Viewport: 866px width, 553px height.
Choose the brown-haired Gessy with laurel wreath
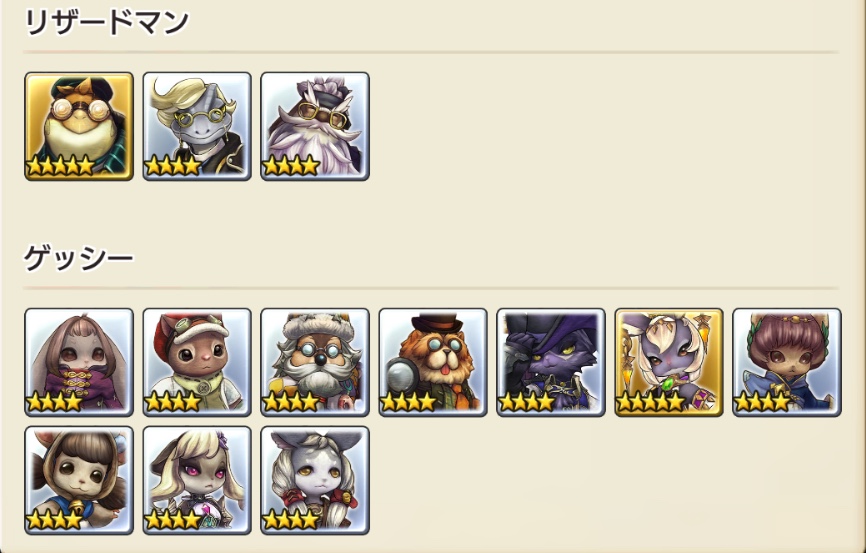point(787,362)
